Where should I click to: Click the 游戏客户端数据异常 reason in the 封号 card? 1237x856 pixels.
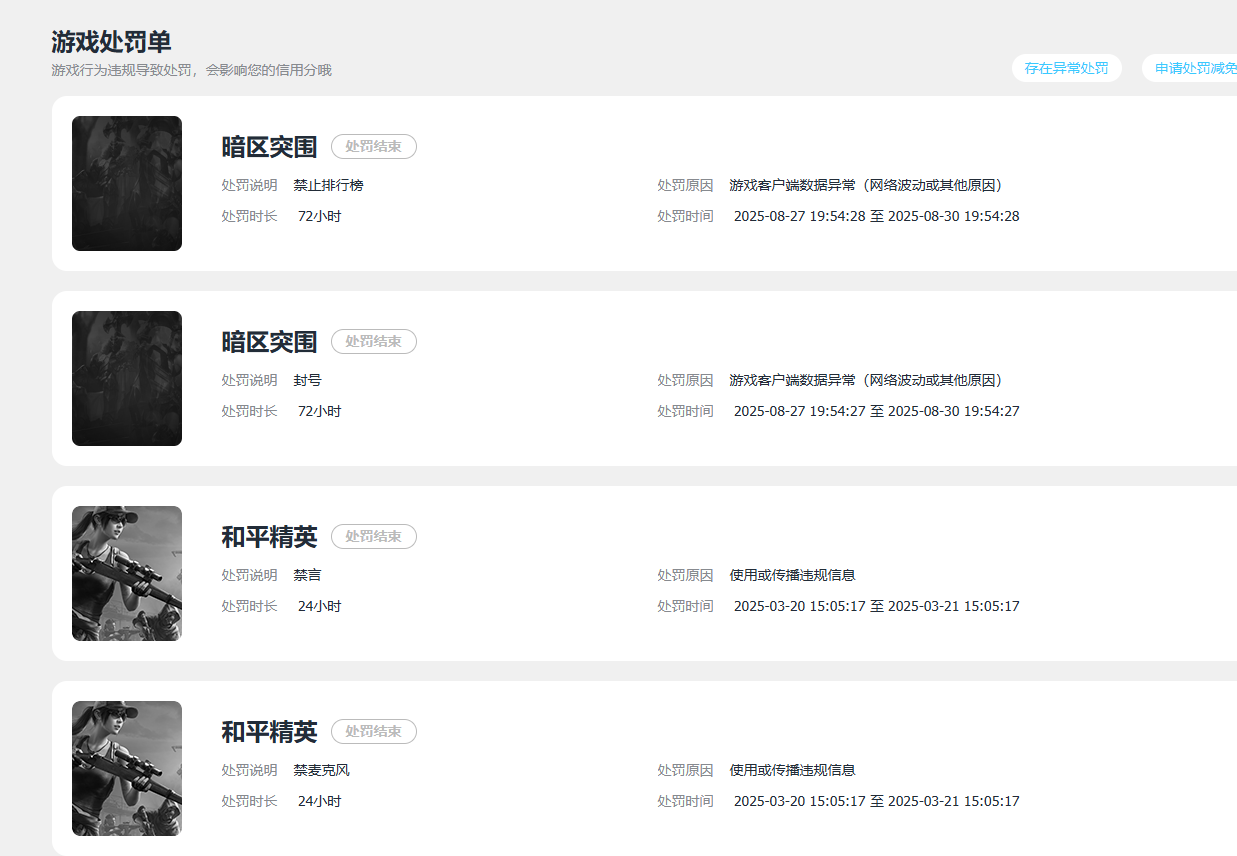[x=866, y=380]
